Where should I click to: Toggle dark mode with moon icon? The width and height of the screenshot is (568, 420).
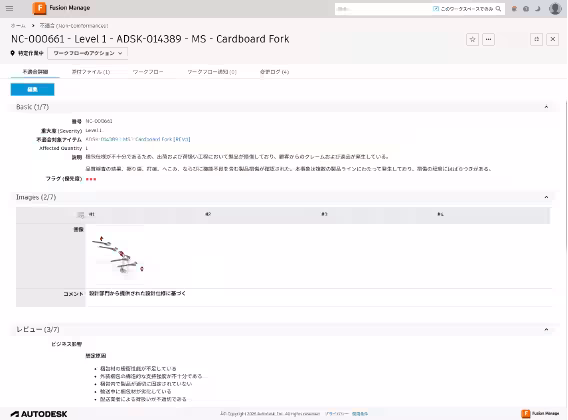[538, 9]
